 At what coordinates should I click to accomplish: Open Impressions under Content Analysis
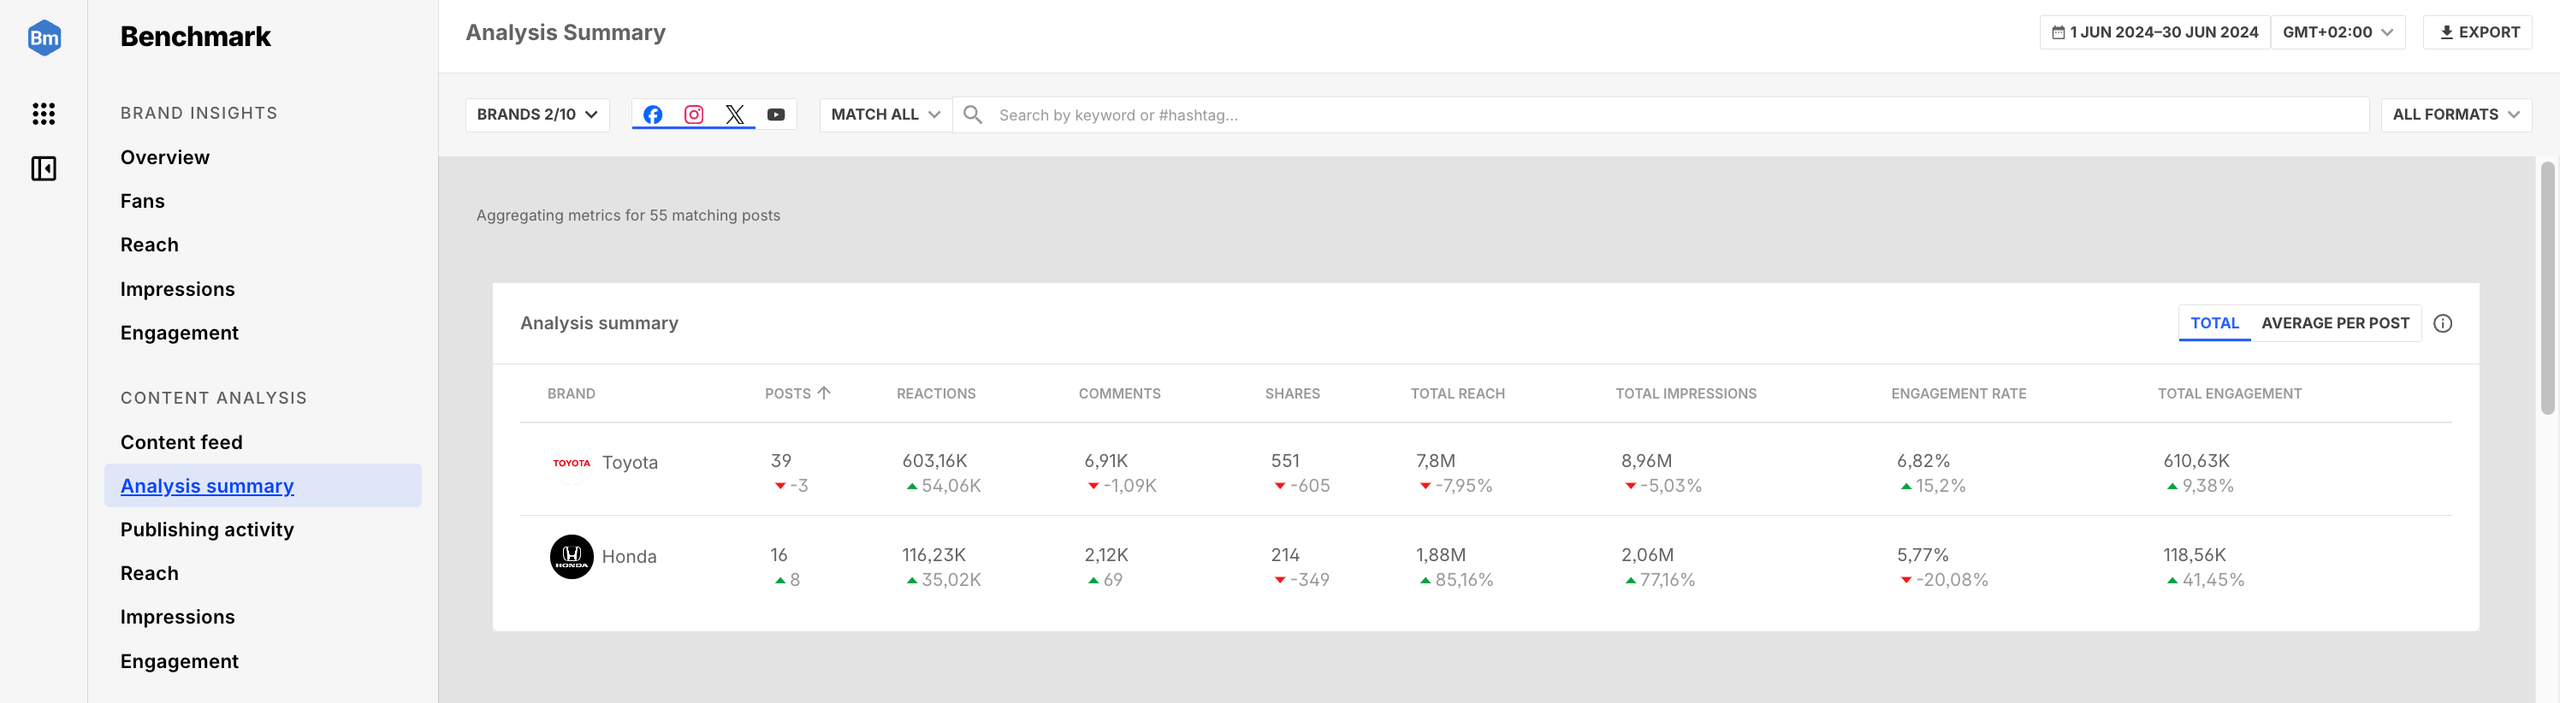pos(177,618)
